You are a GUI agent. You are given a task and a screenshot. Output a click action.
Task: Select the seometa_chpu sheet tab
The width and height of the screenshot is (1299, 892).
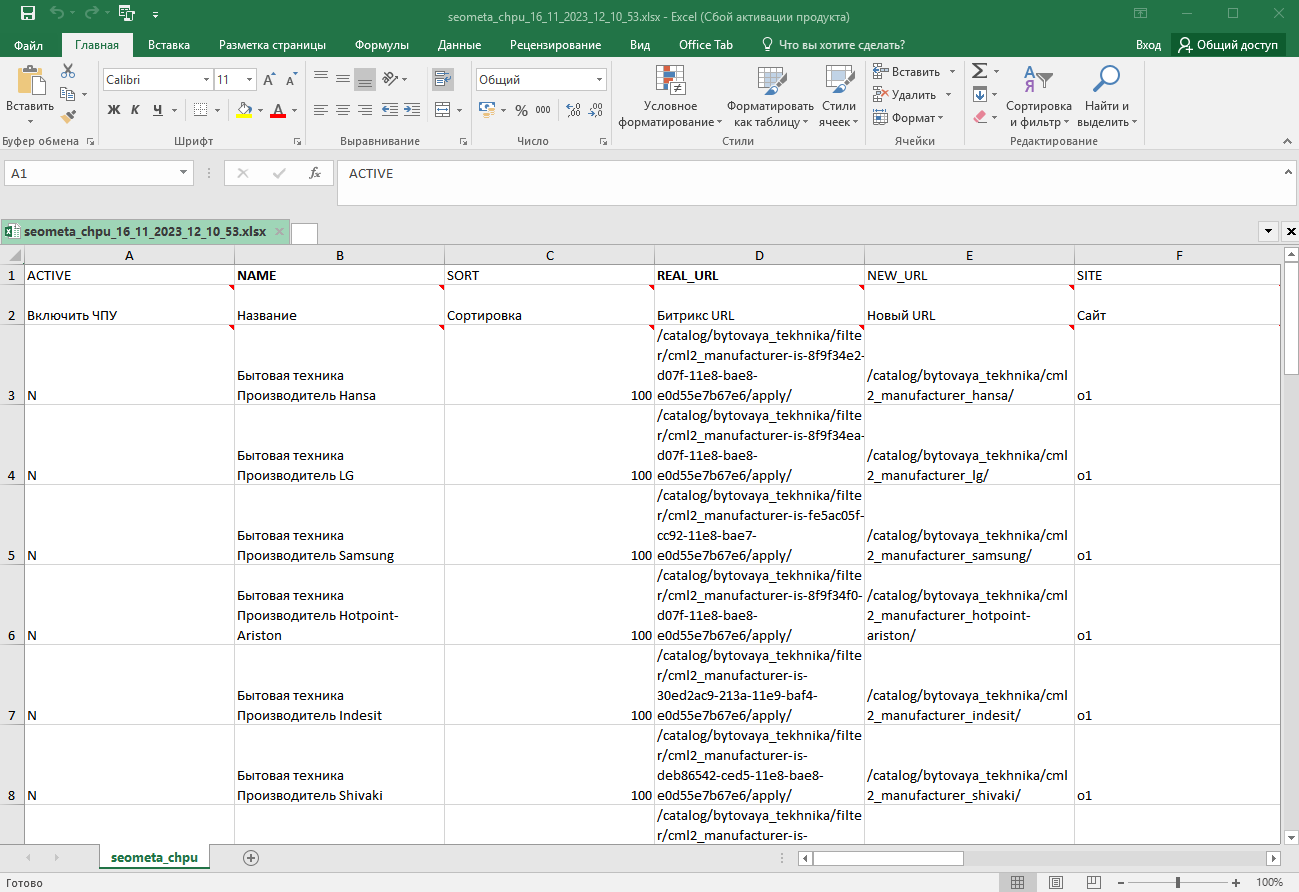155,858
